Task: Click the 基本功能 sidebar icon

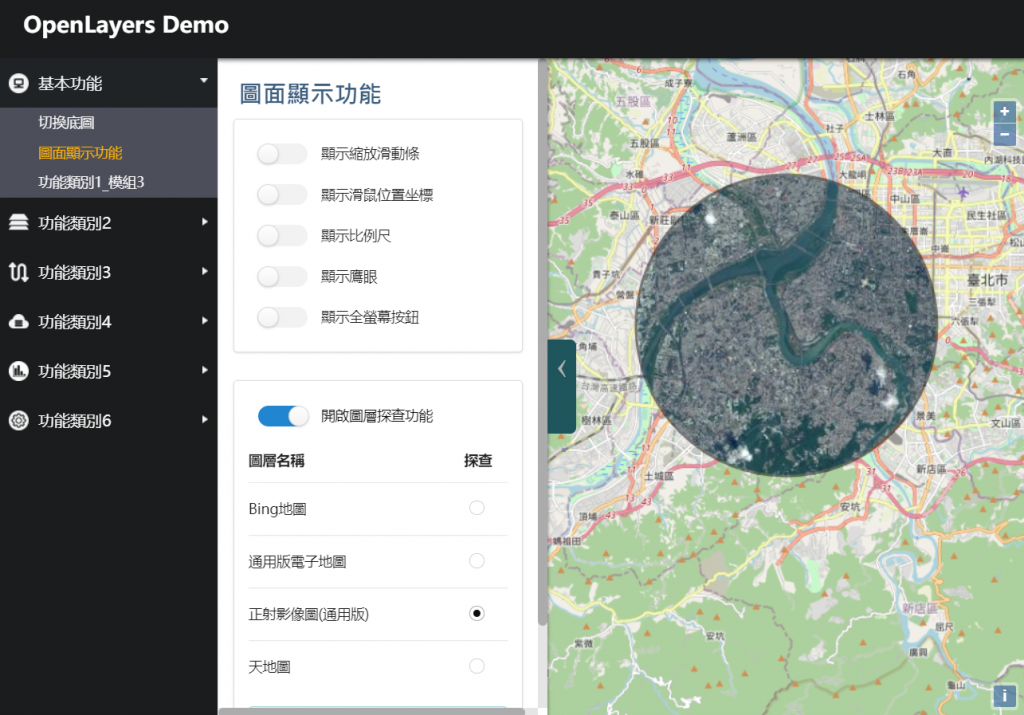Action: coord(18,83)
